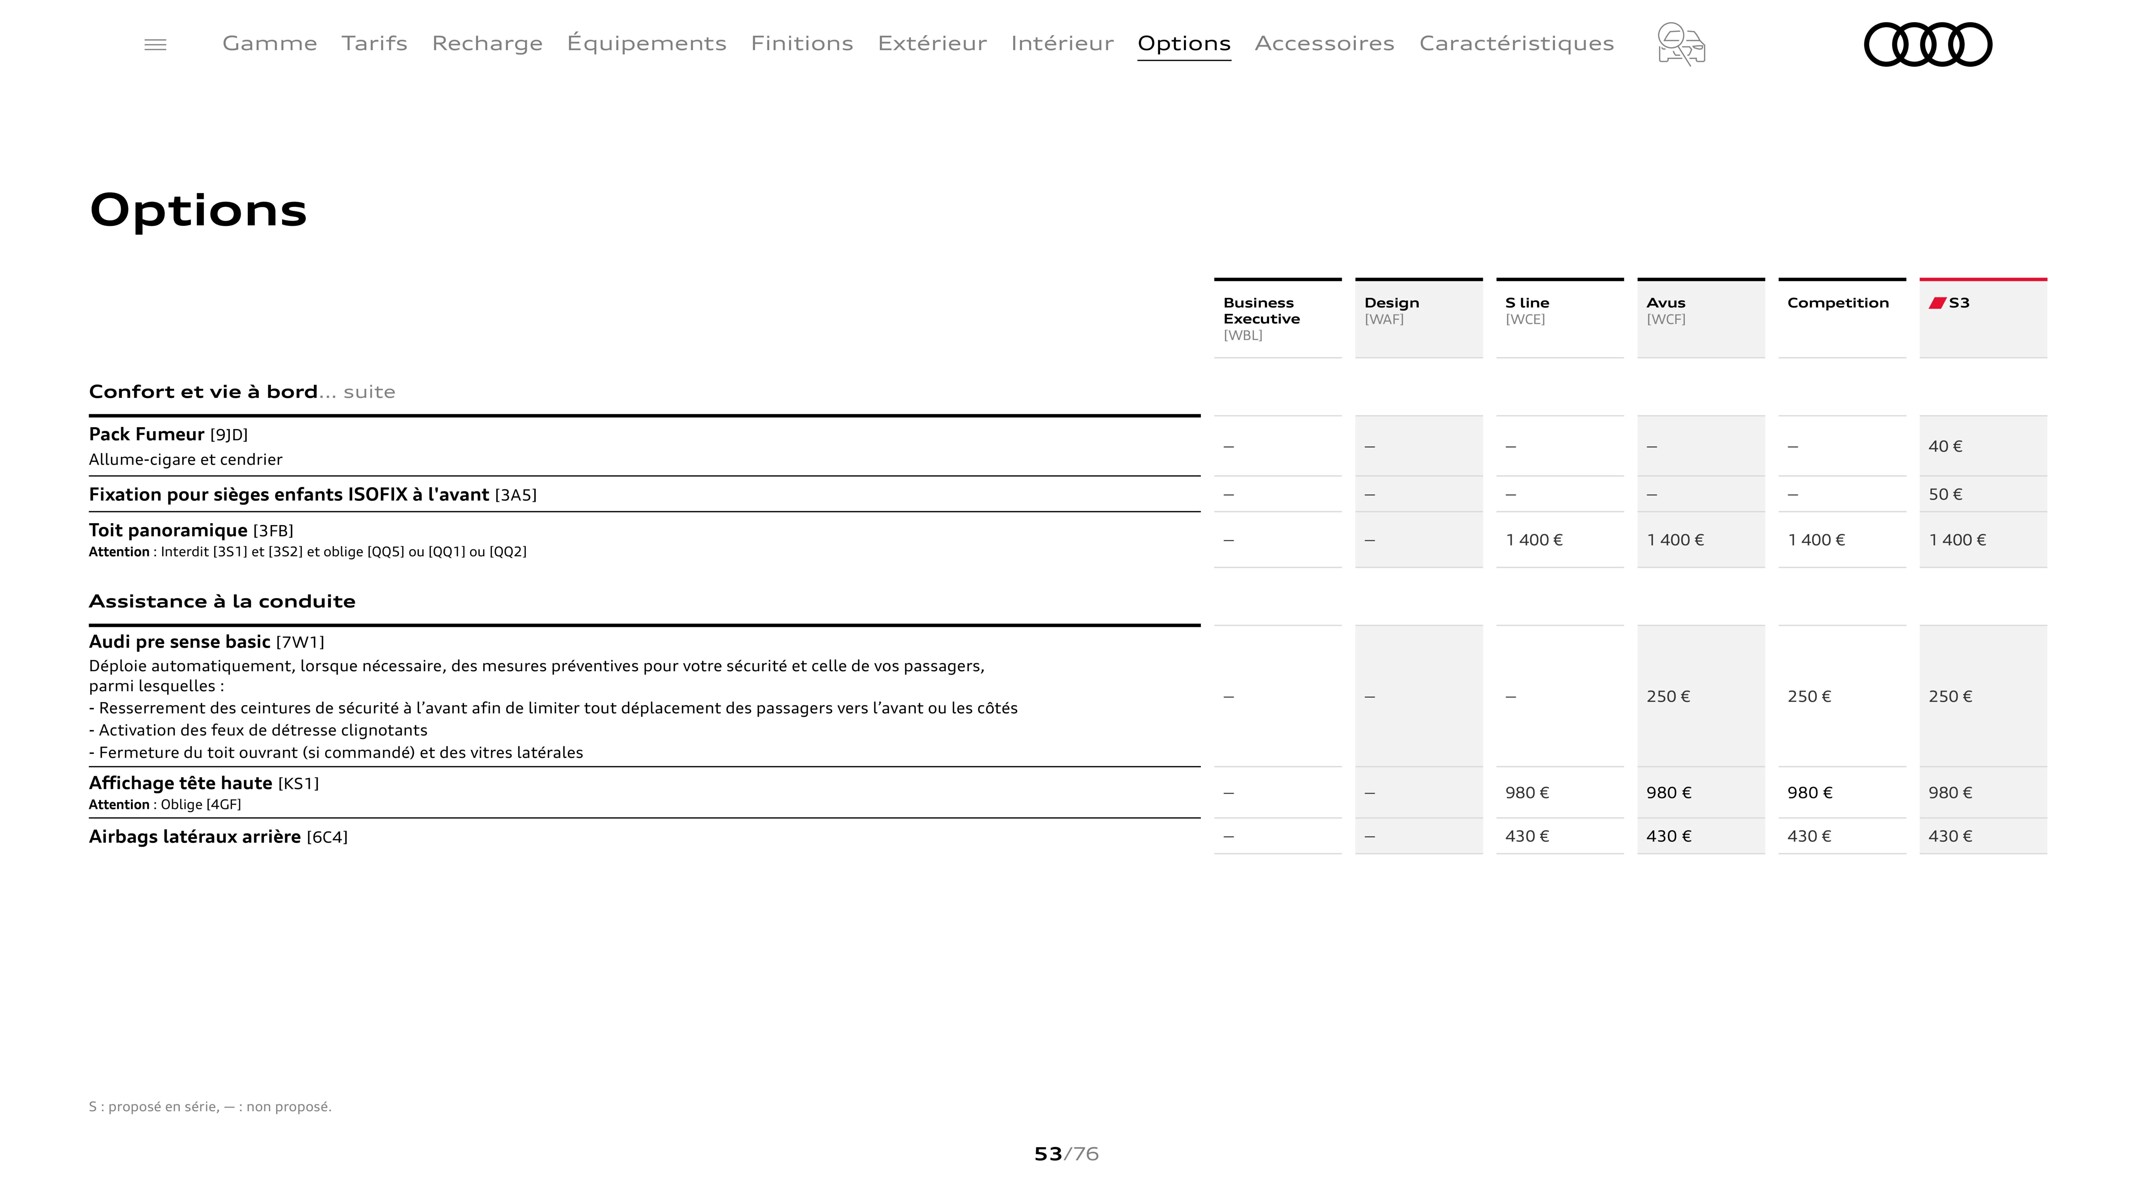Click the Allume-cigare et cendrier description
This screenshot has height=1200, width=2133.
pyautogui.click(x=186, y=460)
